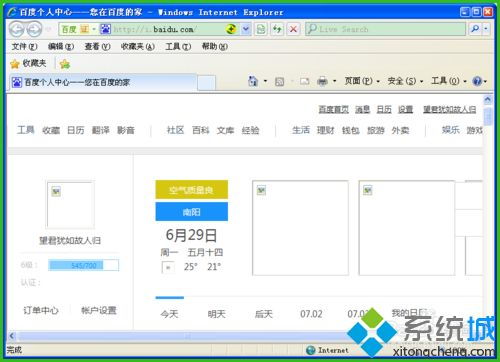500x362 pixels.
Task: Focus the Live Search input box
Action: point(386,29)
